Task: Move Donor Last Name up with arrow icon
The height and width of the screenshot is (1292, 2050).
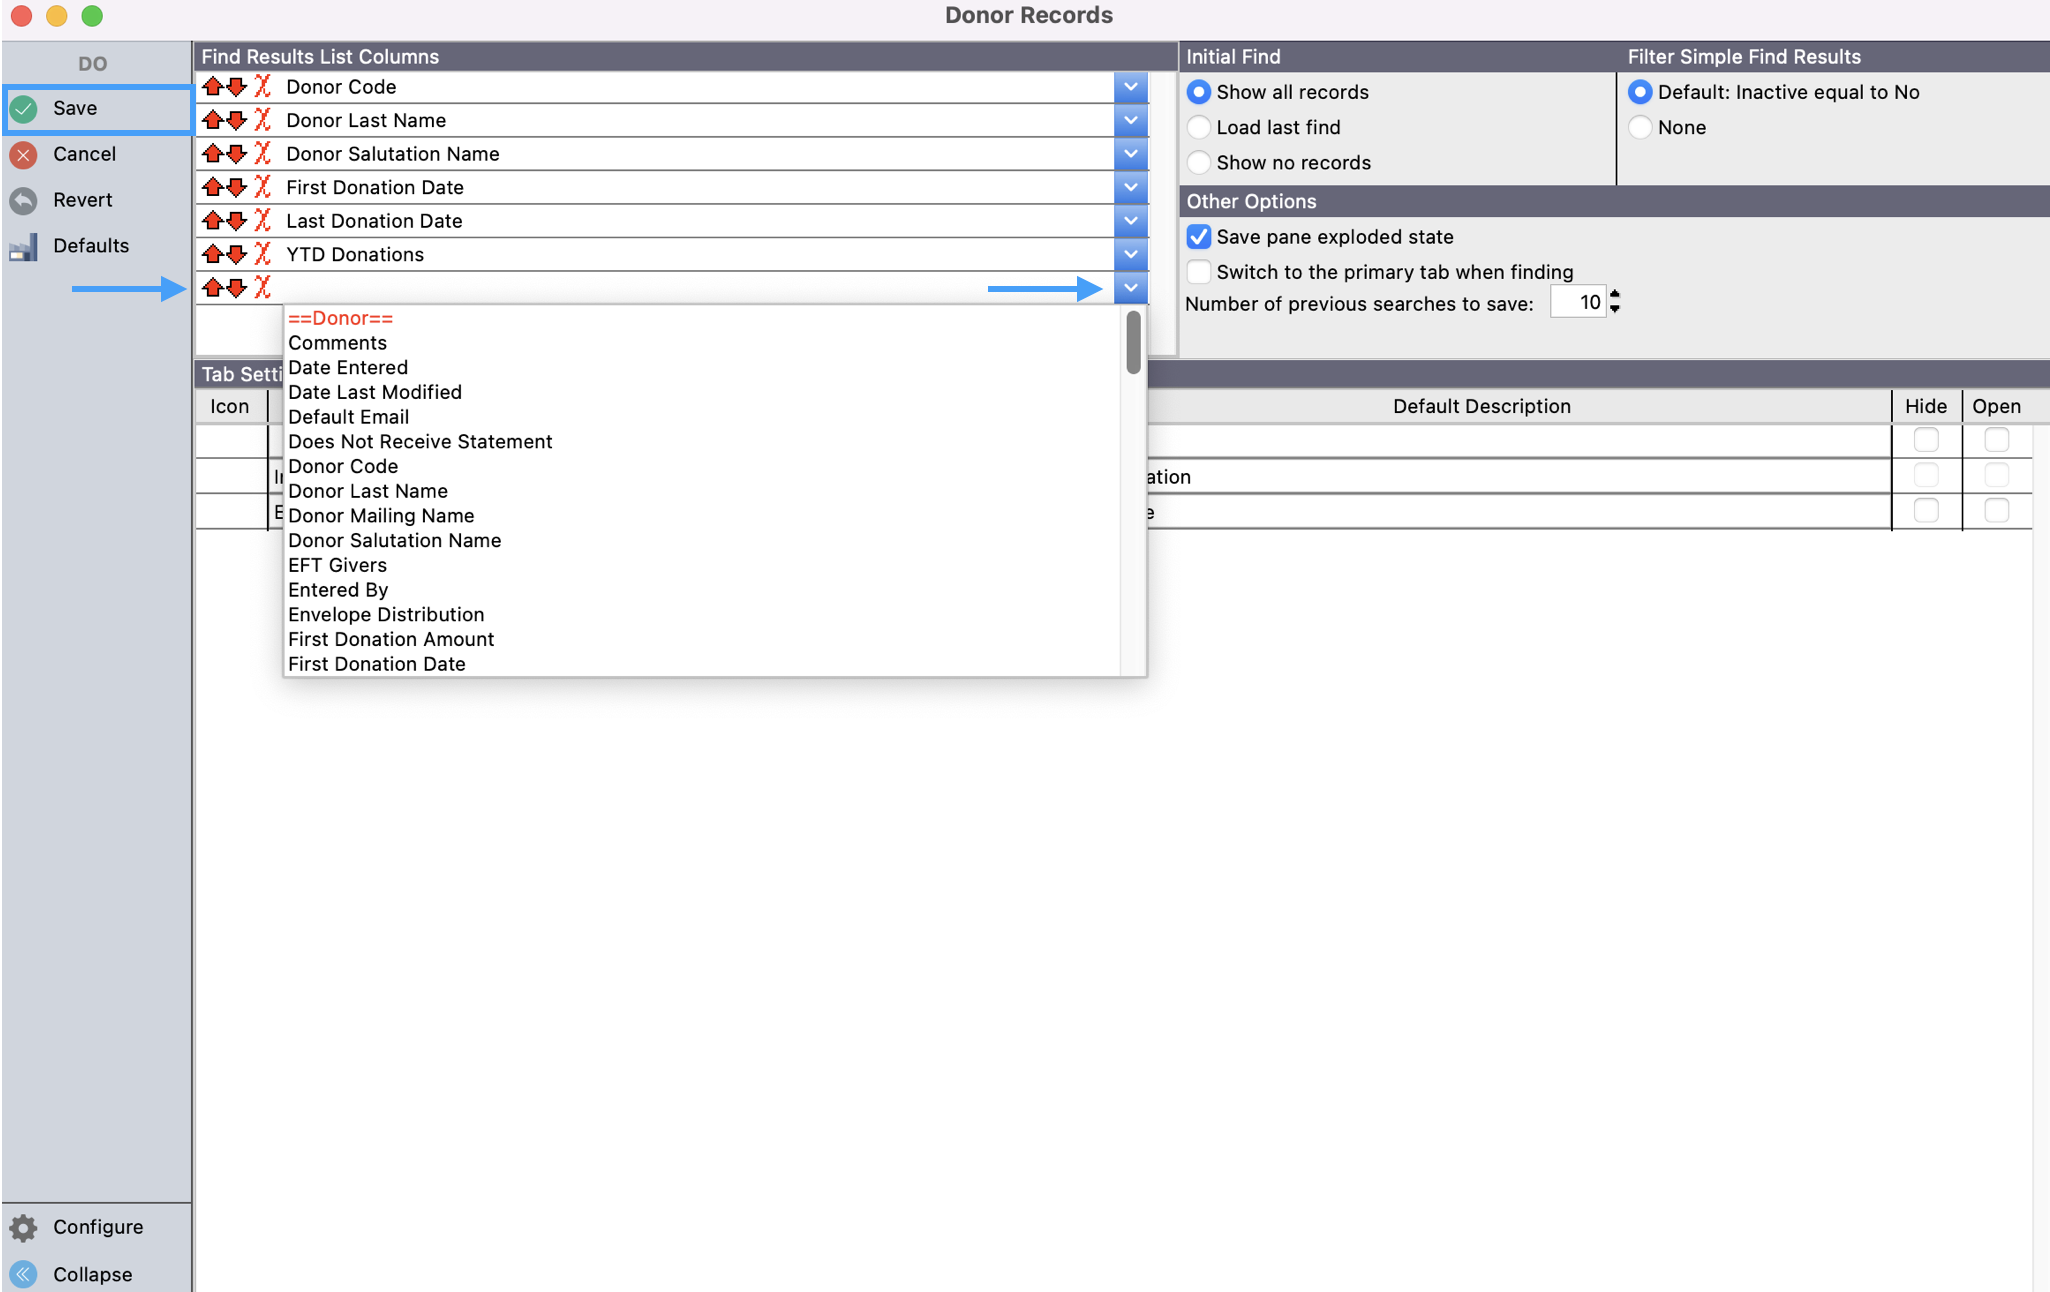Action: pos(212,120)
